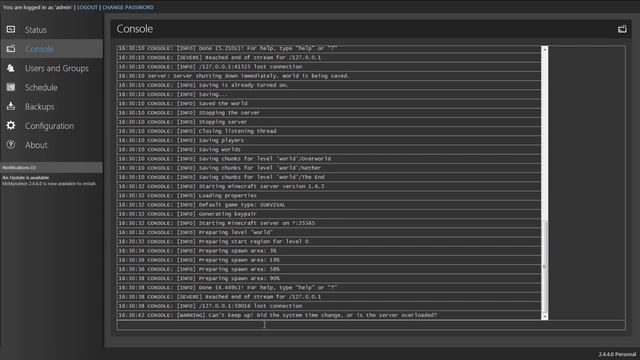Click the 'Starting minecraft server version 1.6.2' line

pos(329,186)
